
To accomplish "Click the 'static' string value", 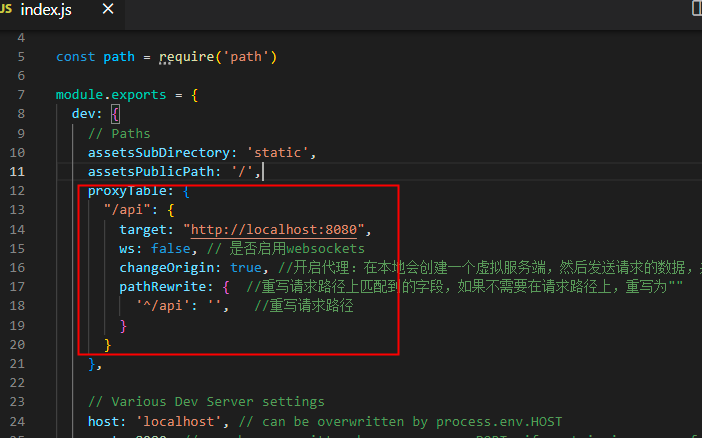I will pyautogui.click(x=278, y=153).
